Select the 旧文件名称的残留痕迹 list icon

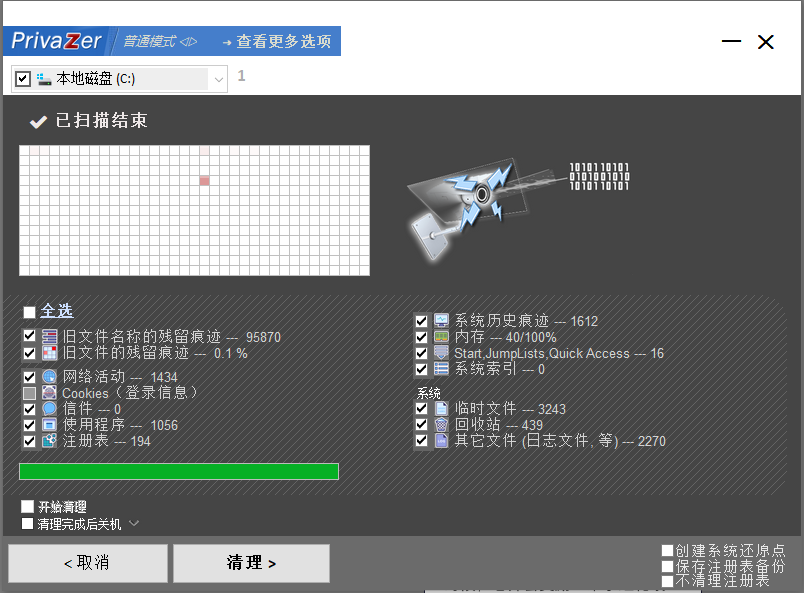point(48,336)
